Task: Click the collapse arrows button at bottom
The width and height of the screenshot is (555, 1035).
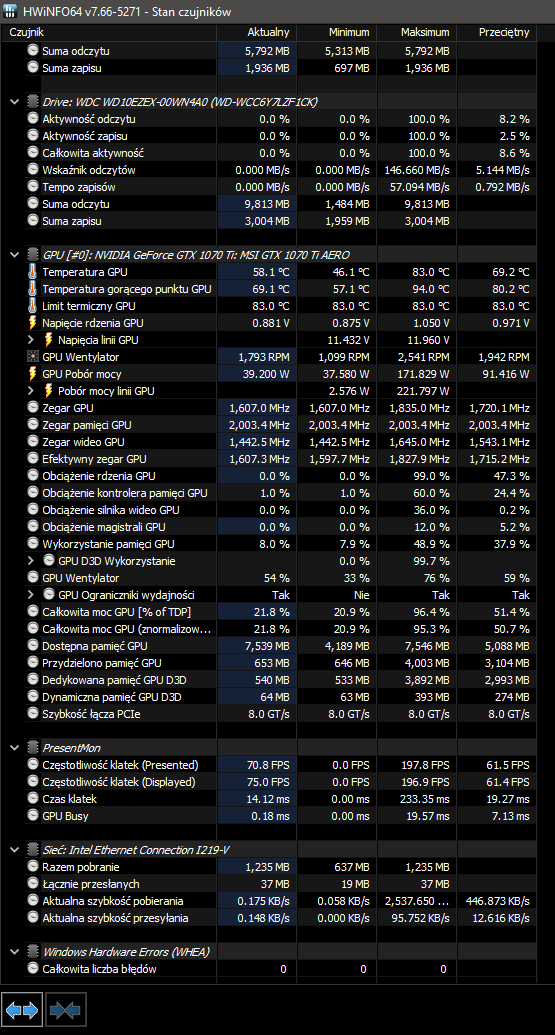Action: [65, 1011]
